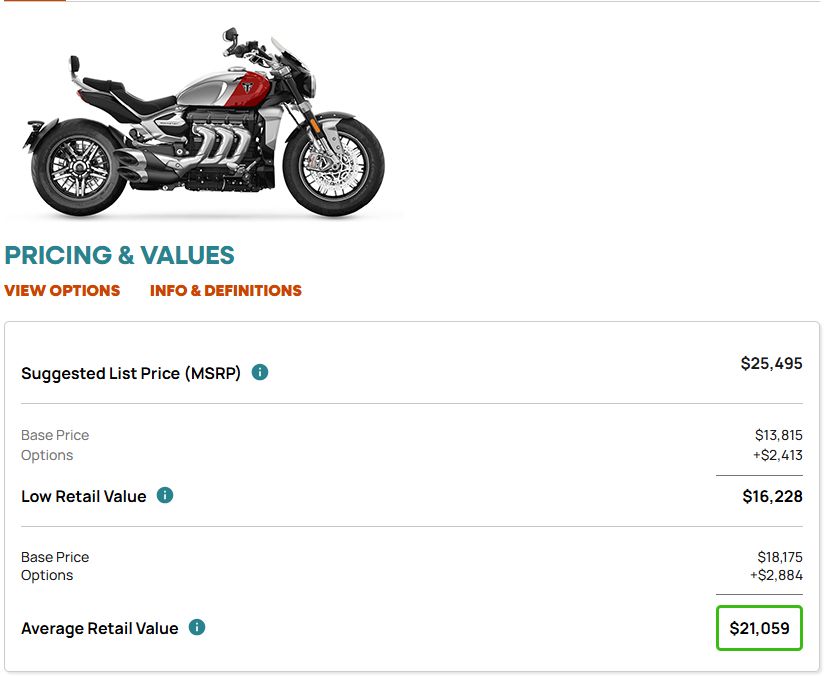Click the $16,228 low retail total
The width and height of the screenshot is (824, 676).
[x=772, y=496]
